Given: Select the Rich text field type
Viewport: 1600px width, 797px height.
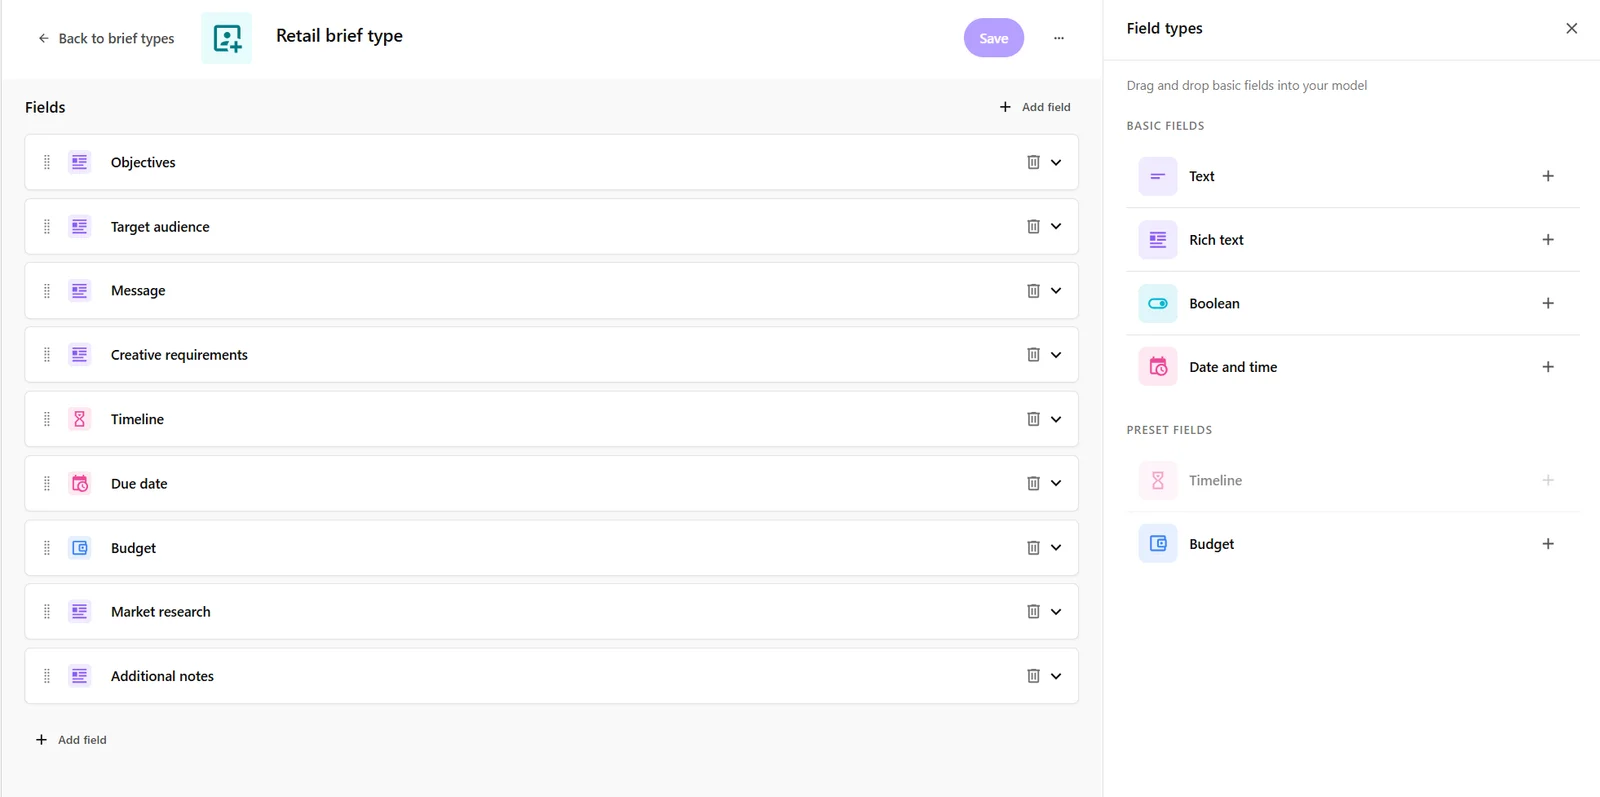Looking at the screenshot, I should pyautogui.click(x=1353, y=240).
